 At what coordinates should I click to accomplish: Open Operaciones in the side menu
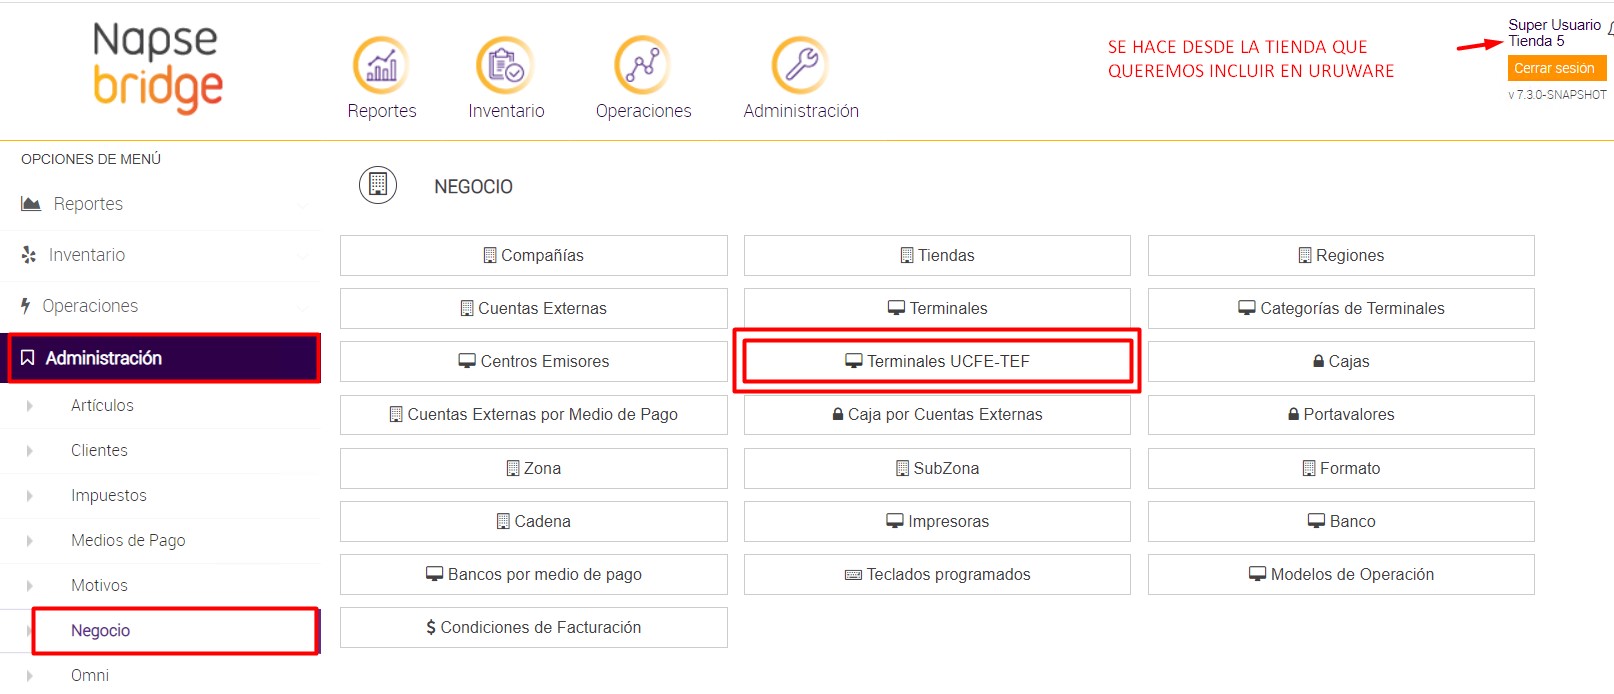point(90,306)
